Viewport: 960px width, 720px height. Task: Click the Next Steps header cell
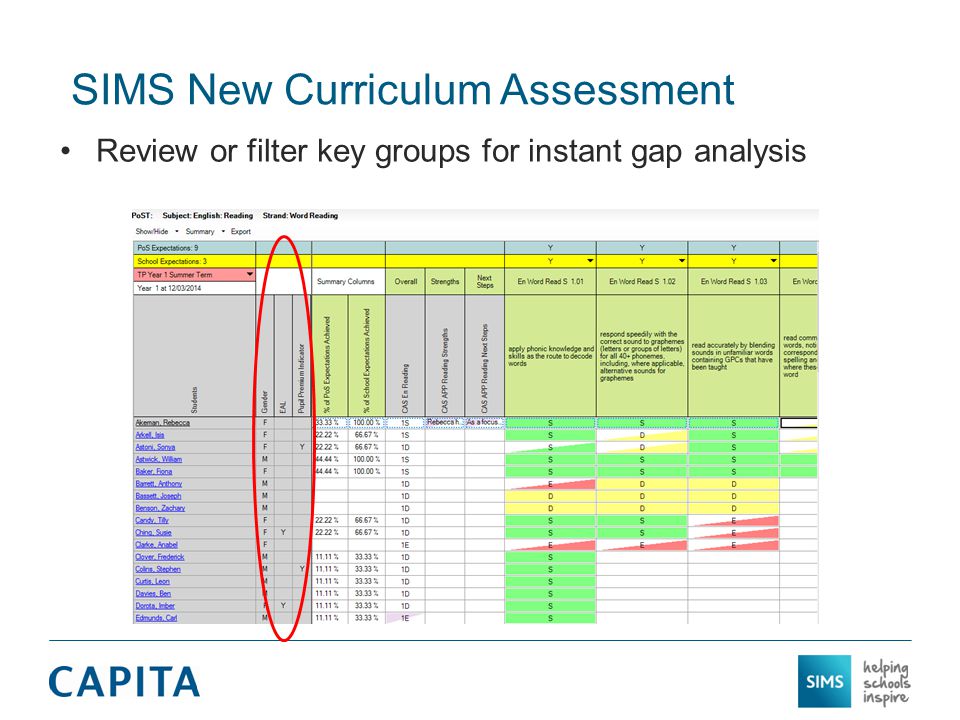click(x=484, y=282)
